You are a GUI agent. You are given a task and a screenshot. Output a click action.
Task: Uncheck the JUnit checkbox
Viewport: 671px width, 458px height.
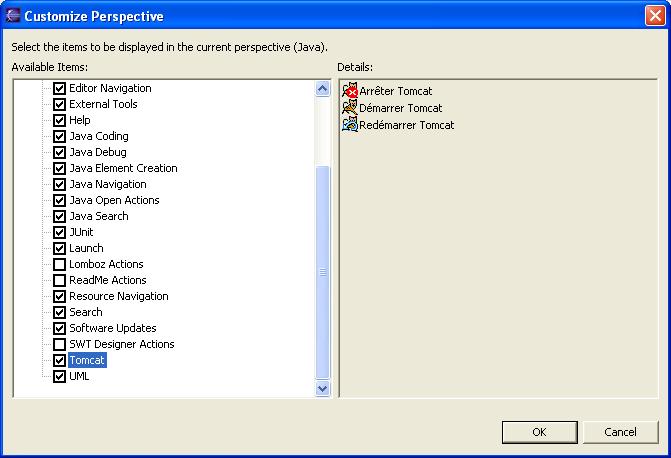tap(59, 232)
